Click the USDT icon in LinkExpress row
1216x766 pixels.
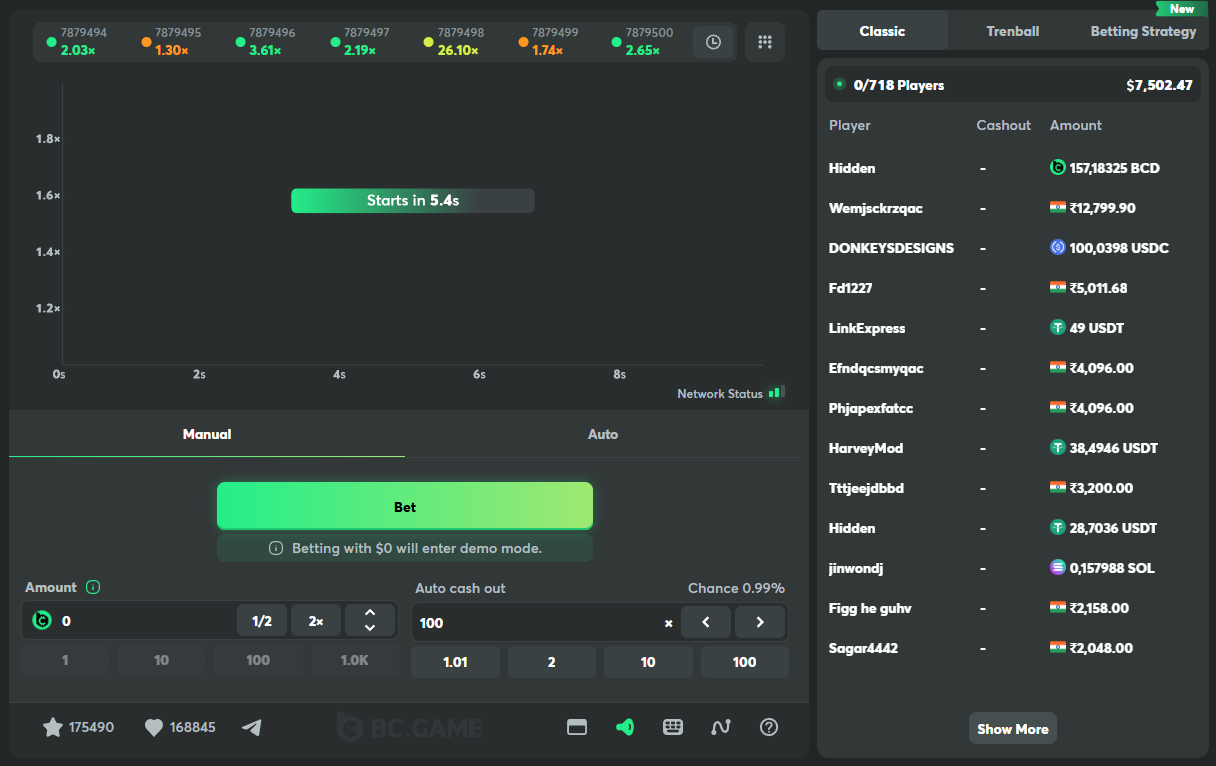pos(1058,327)
